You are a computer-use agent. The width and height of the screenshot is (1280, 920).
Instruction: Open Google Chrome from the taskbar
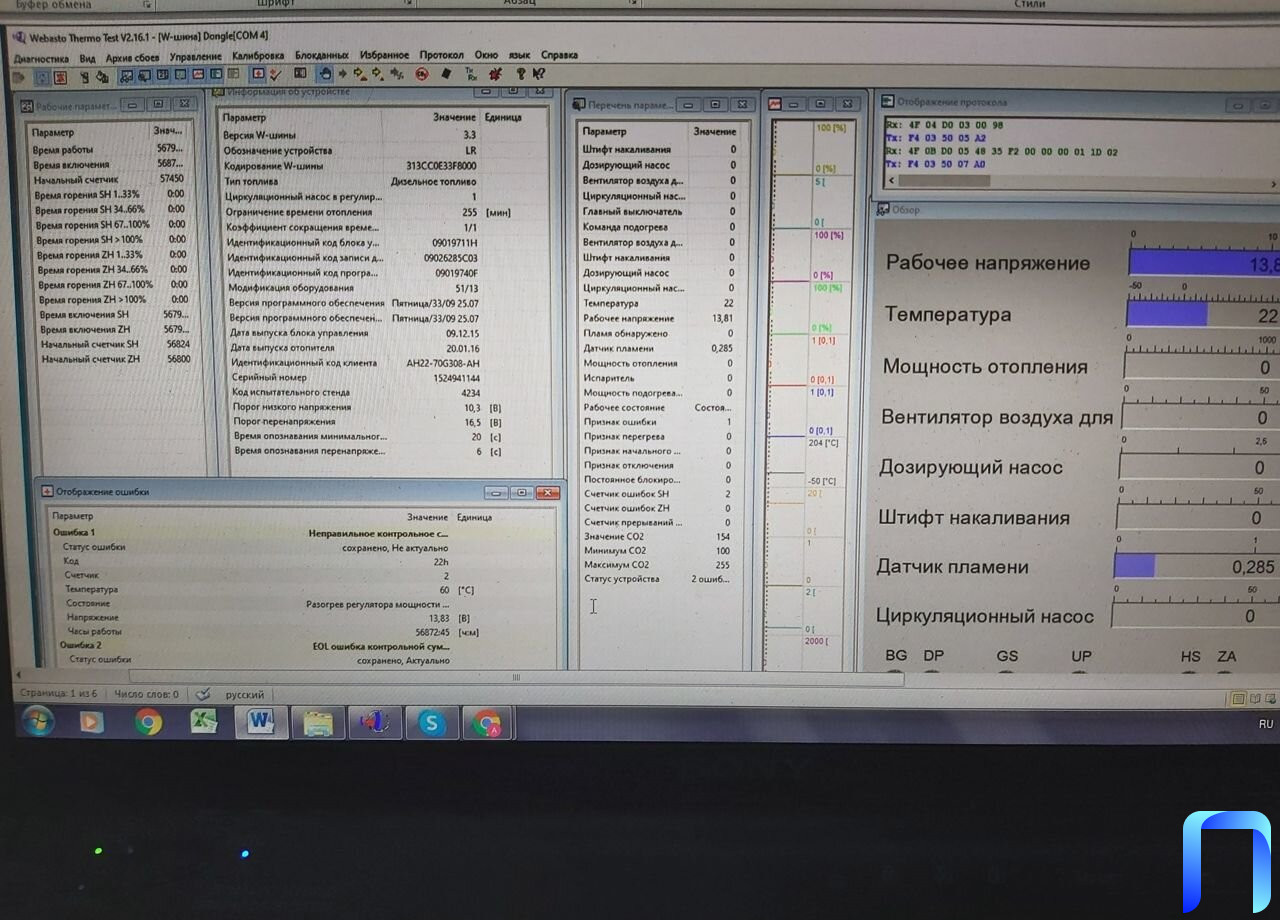(148, 721)
